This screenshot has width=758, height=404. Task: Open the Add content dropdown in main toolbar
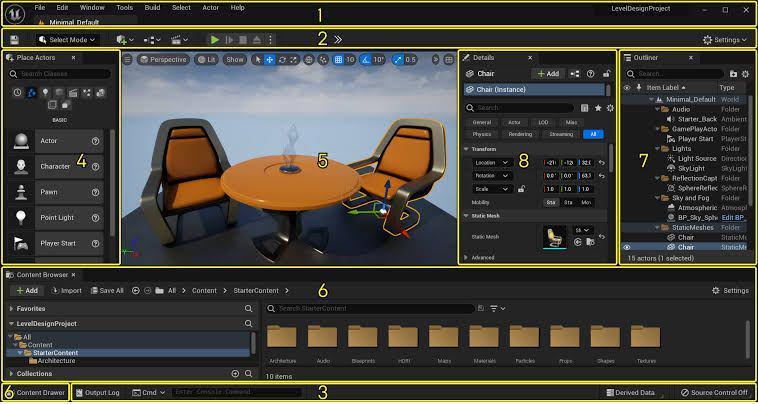click(125, 40)
